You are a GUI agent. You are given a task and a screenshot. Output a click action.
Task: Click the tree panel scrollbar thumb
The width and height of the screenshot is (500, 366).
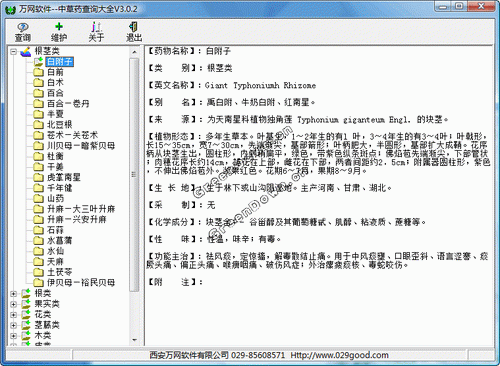click(x=134, y=175)
